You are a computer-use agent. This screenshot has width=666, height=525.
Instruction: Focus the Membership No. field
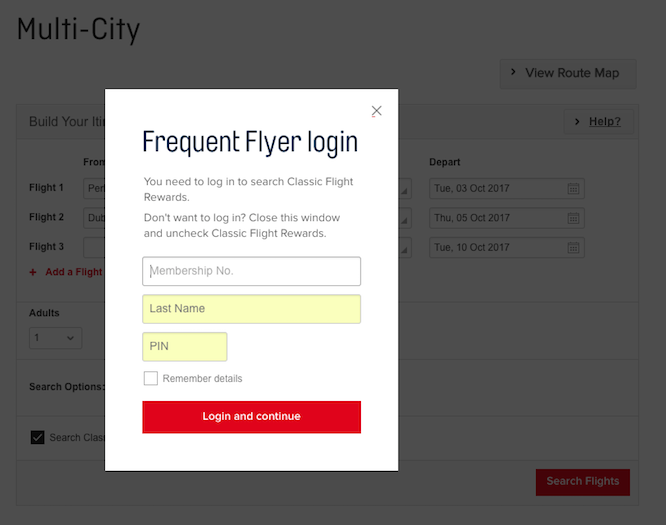pos(251,271)
